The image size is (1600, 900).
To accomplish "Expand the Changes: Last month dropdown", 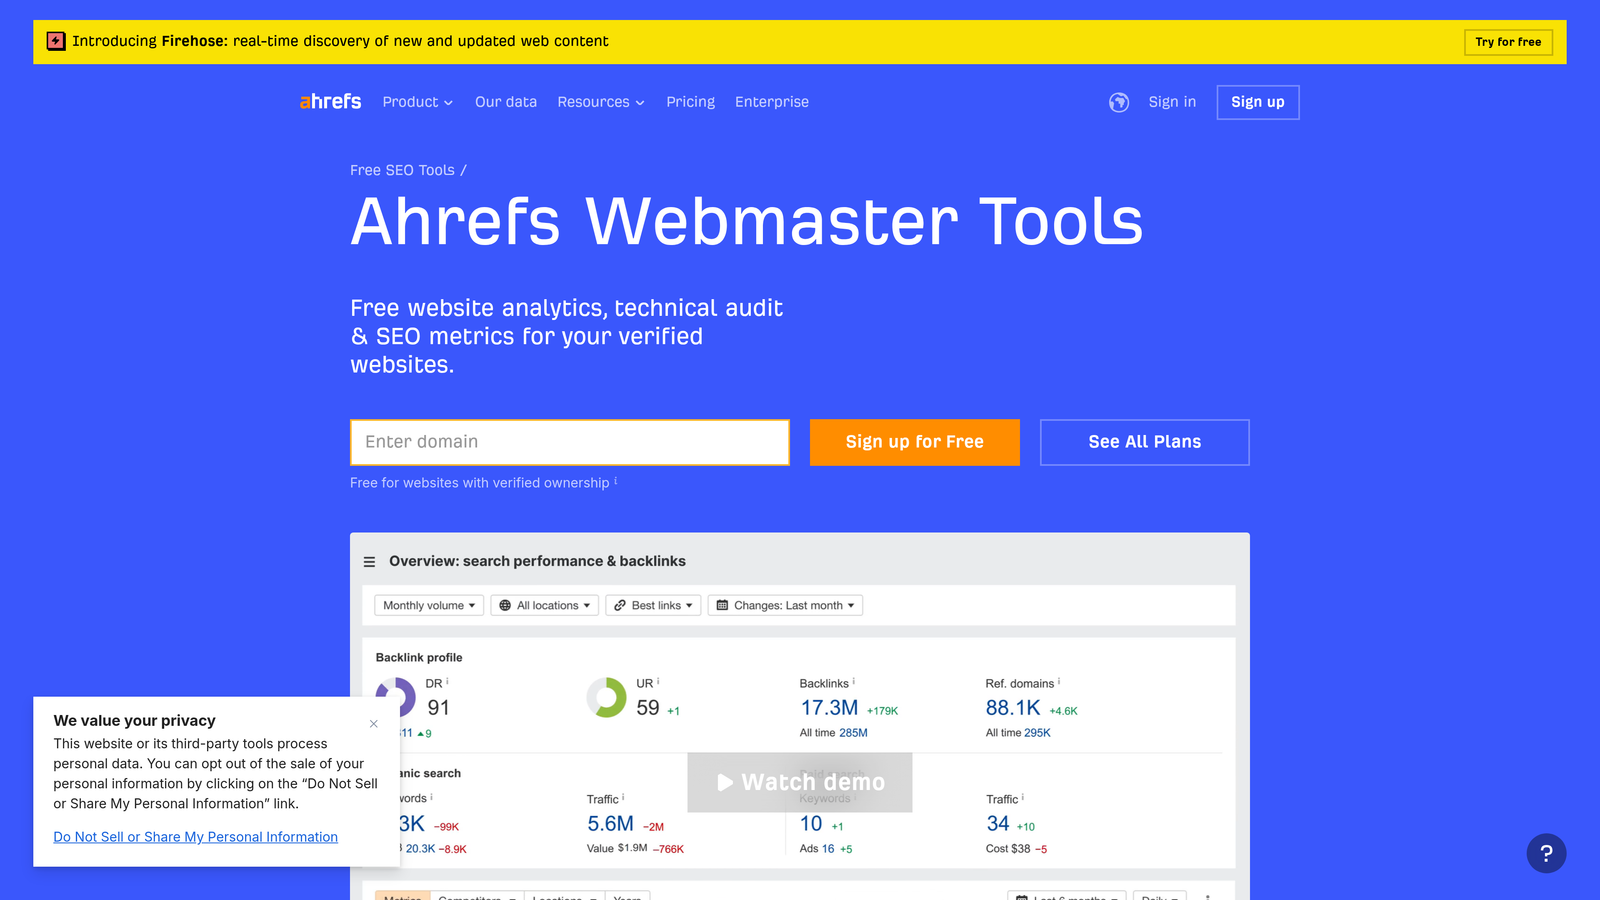I will click(x=785, y=605).
